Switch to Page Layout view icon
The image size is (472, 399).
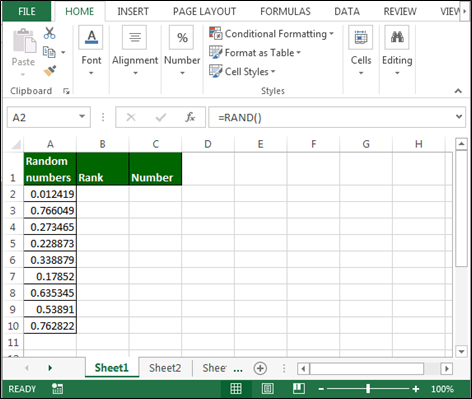268,389
